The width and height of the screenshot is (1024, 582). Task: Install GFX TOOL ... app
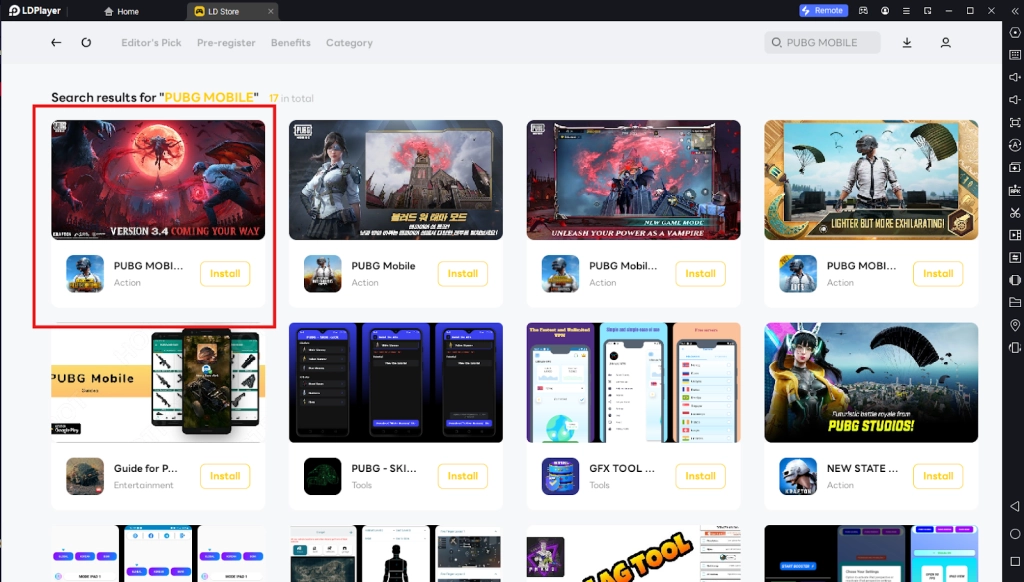click(x=700, y=476)
